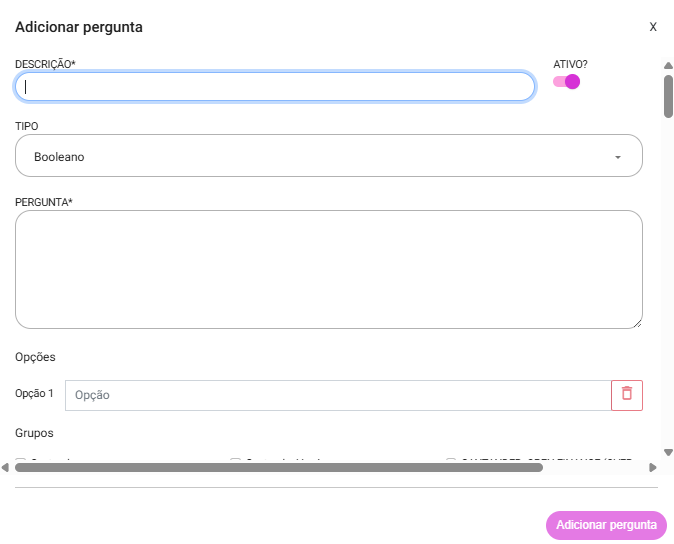Viewport: 674px width, 544px height.
Task: Open the Tipo dropdown showing Booleano
Action: click(x=329, y=156)
